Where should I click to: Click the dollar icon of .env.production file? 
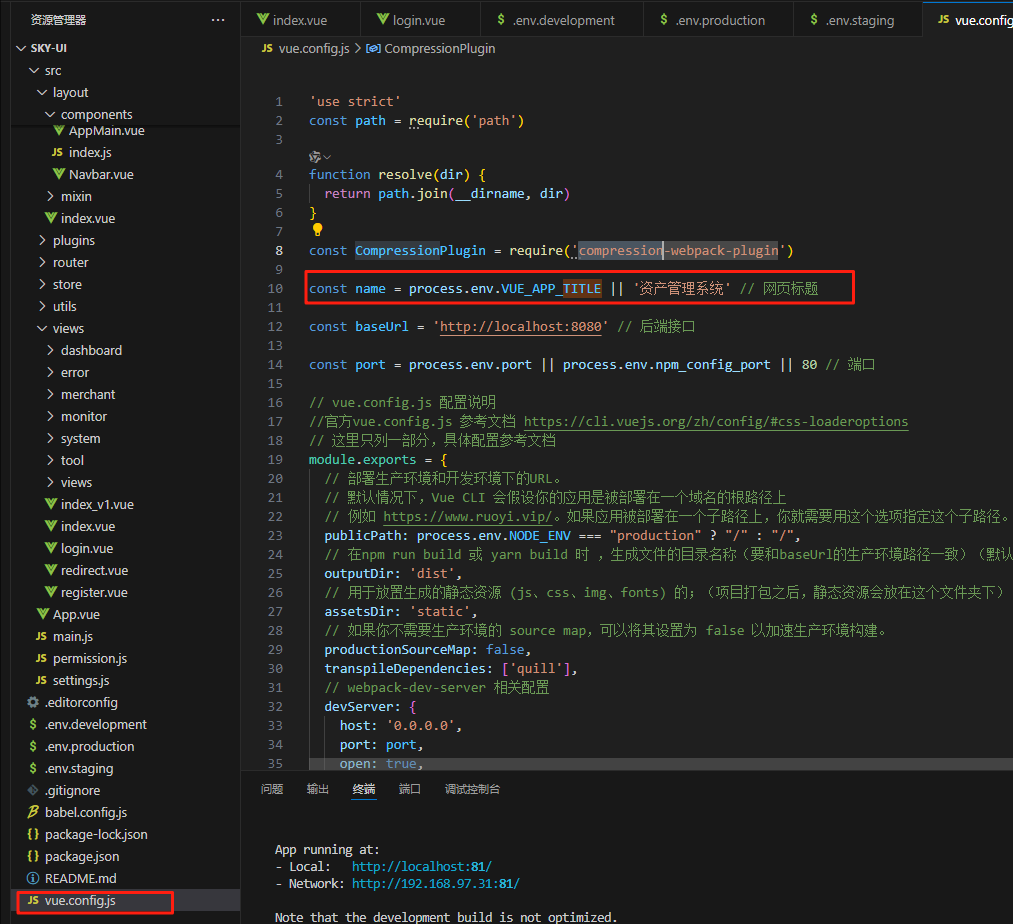(x=33, y=746)
